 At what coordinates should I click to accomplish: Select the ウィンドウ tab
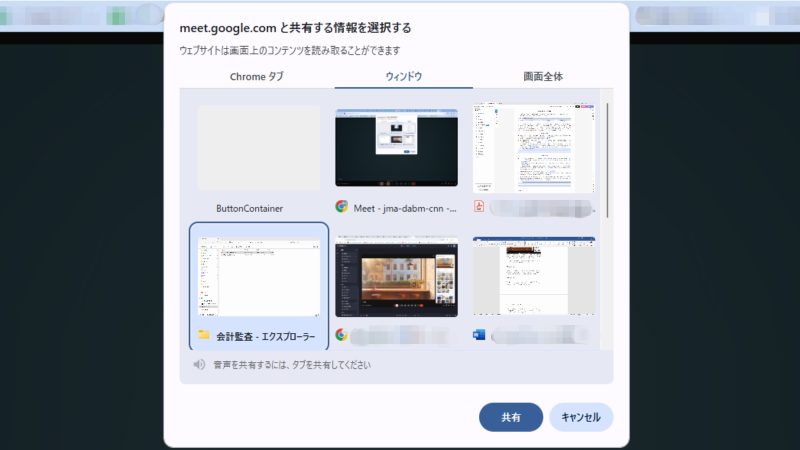click(x=404, y=76)
